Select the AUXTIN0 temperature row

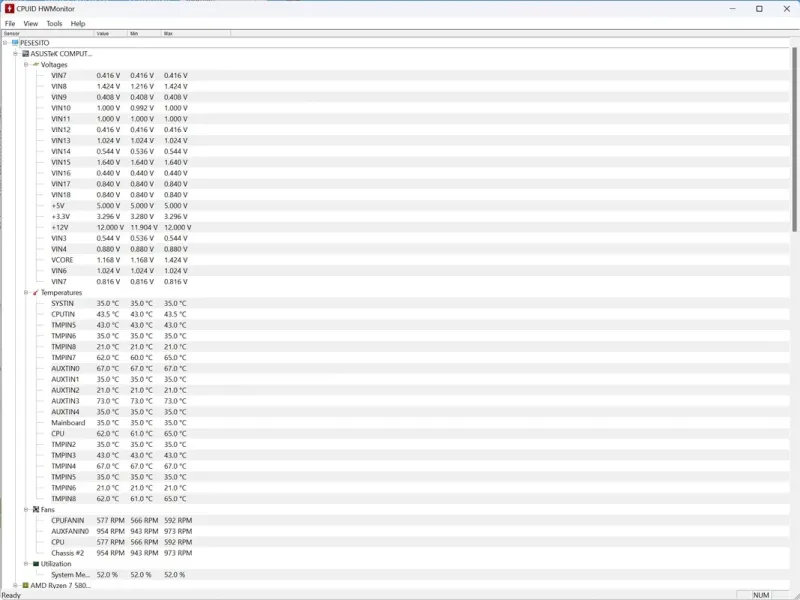pos(119,368)
